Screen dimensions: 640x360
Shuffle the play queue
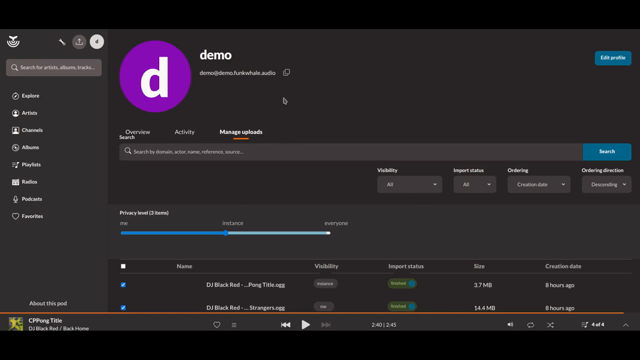point(550,325)
